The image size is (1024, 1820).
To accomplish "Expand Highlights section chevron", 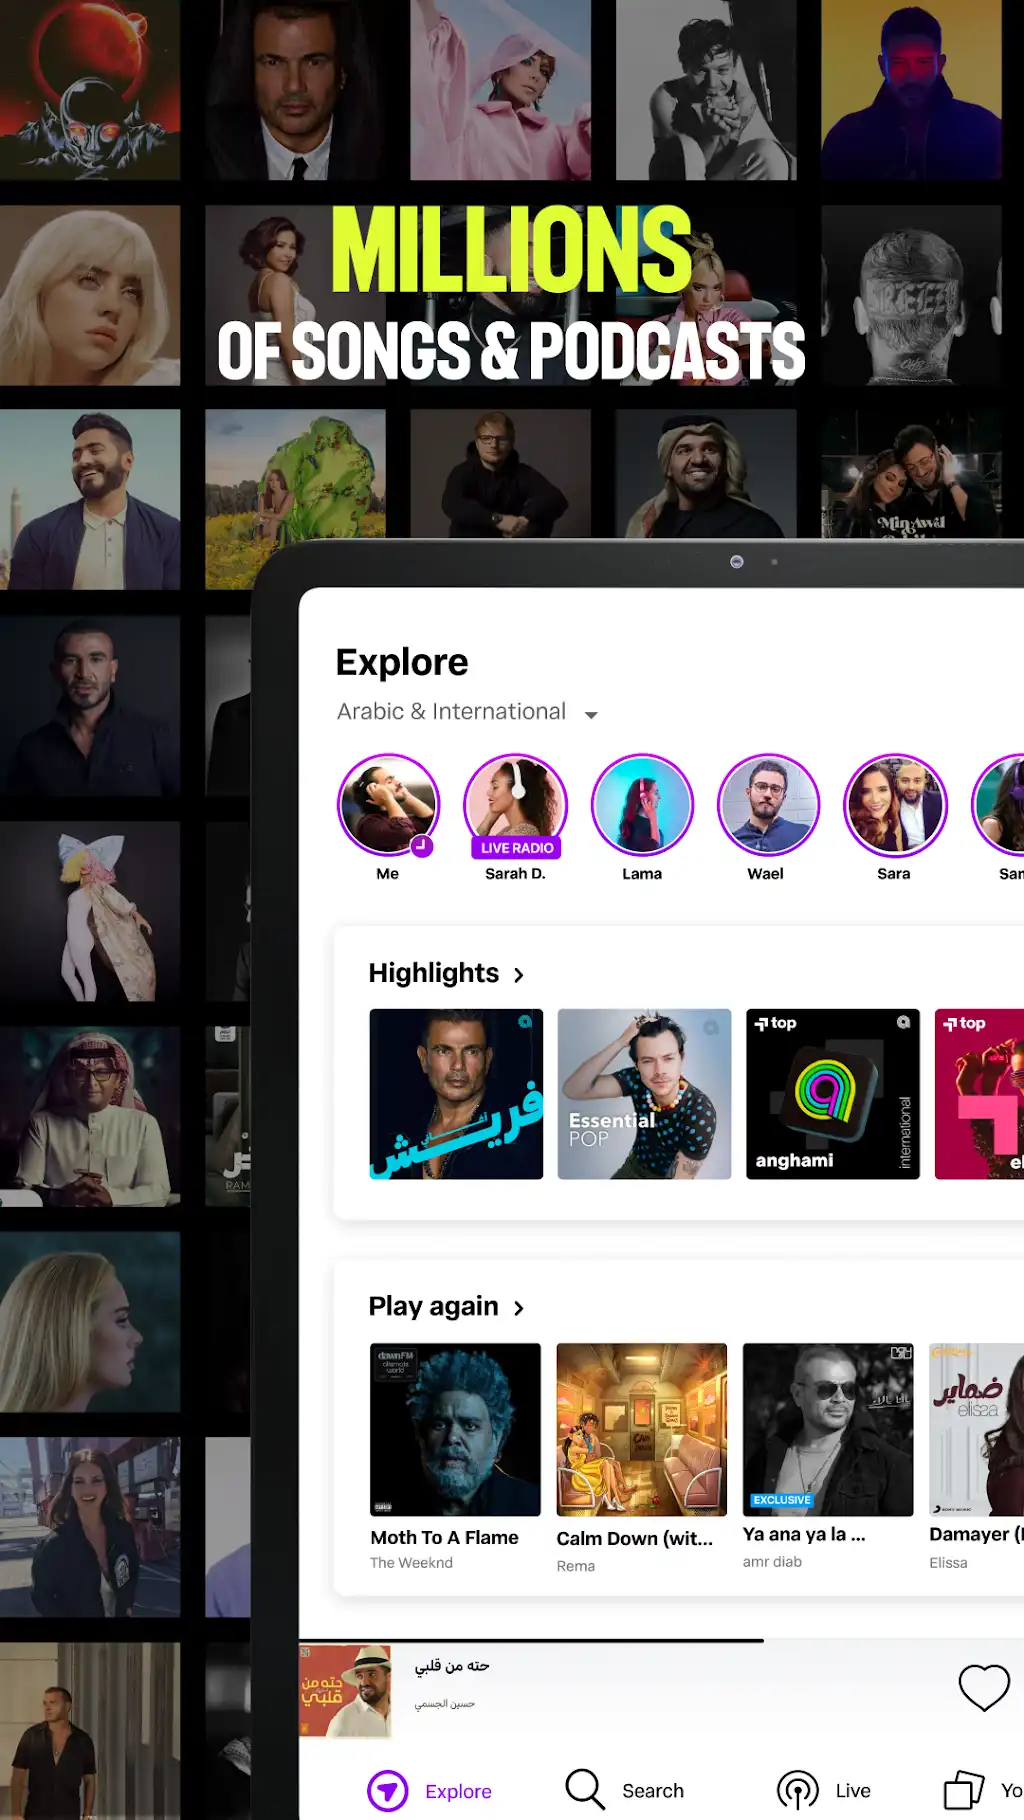I will (519, 975).
